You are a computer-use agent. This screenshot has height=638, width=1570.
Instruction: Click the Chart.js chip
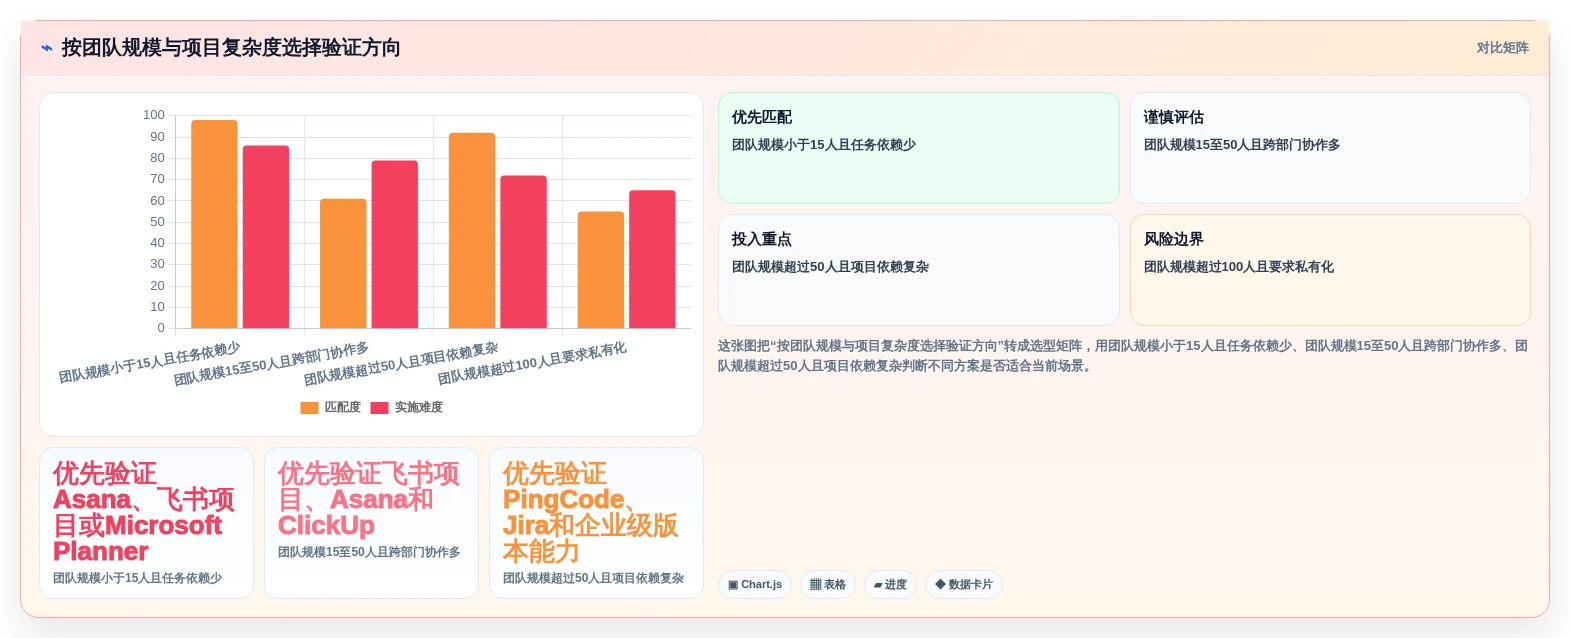[x=755, y=585]
